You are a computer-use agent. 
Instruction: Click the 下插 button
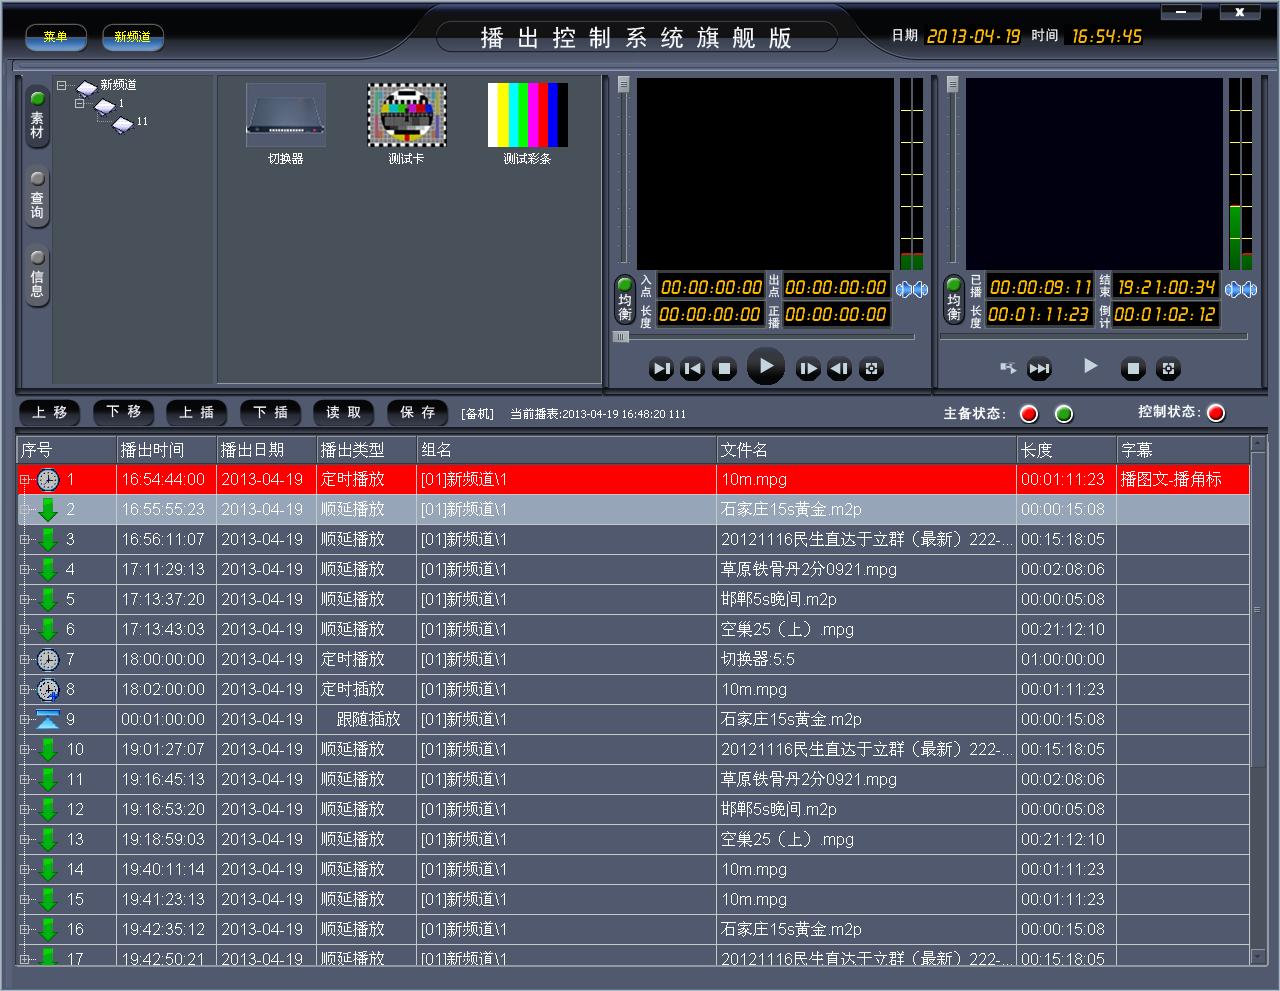271,412
